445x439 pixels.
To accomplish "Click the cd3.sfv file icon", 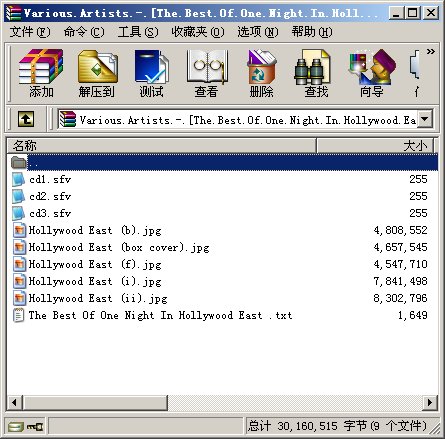I will tap(19, 213).
